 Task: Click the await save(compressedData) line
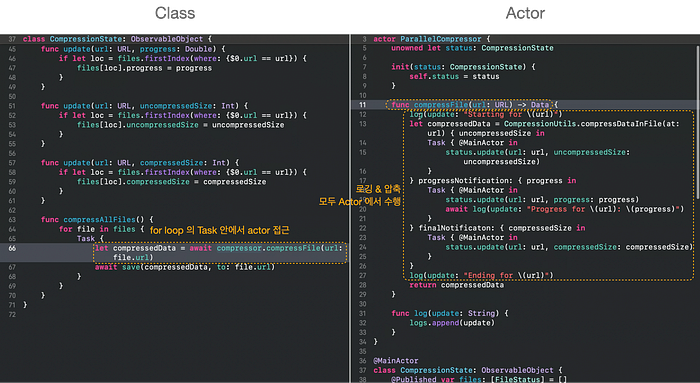coord(184,267)
